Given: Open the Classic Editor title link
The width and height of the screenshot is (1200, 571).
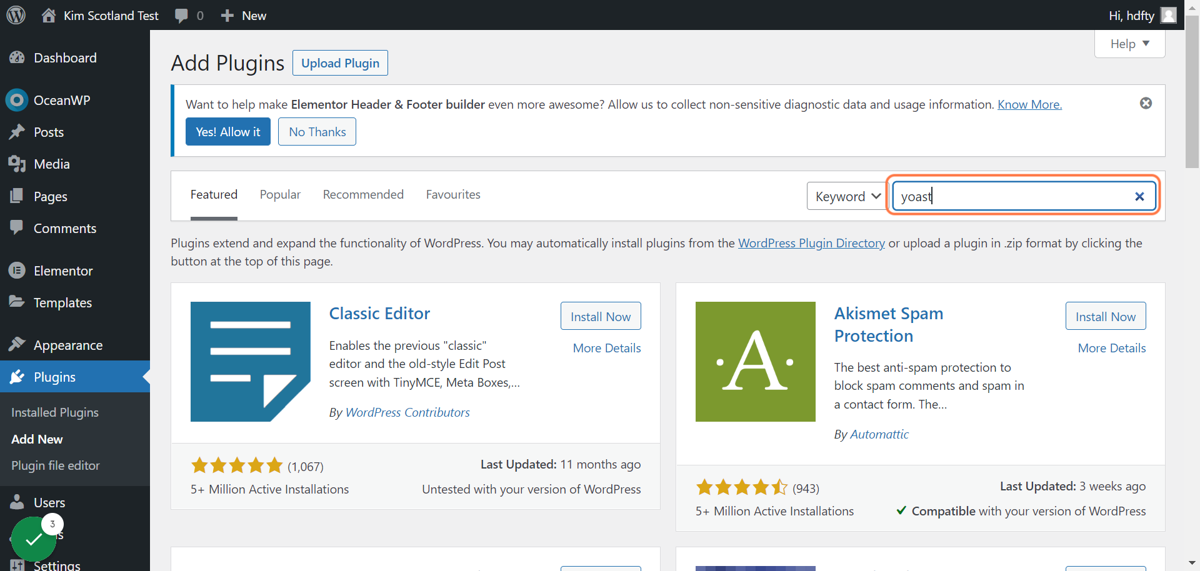Looking at the screenshot, I should tap(379, 313).
